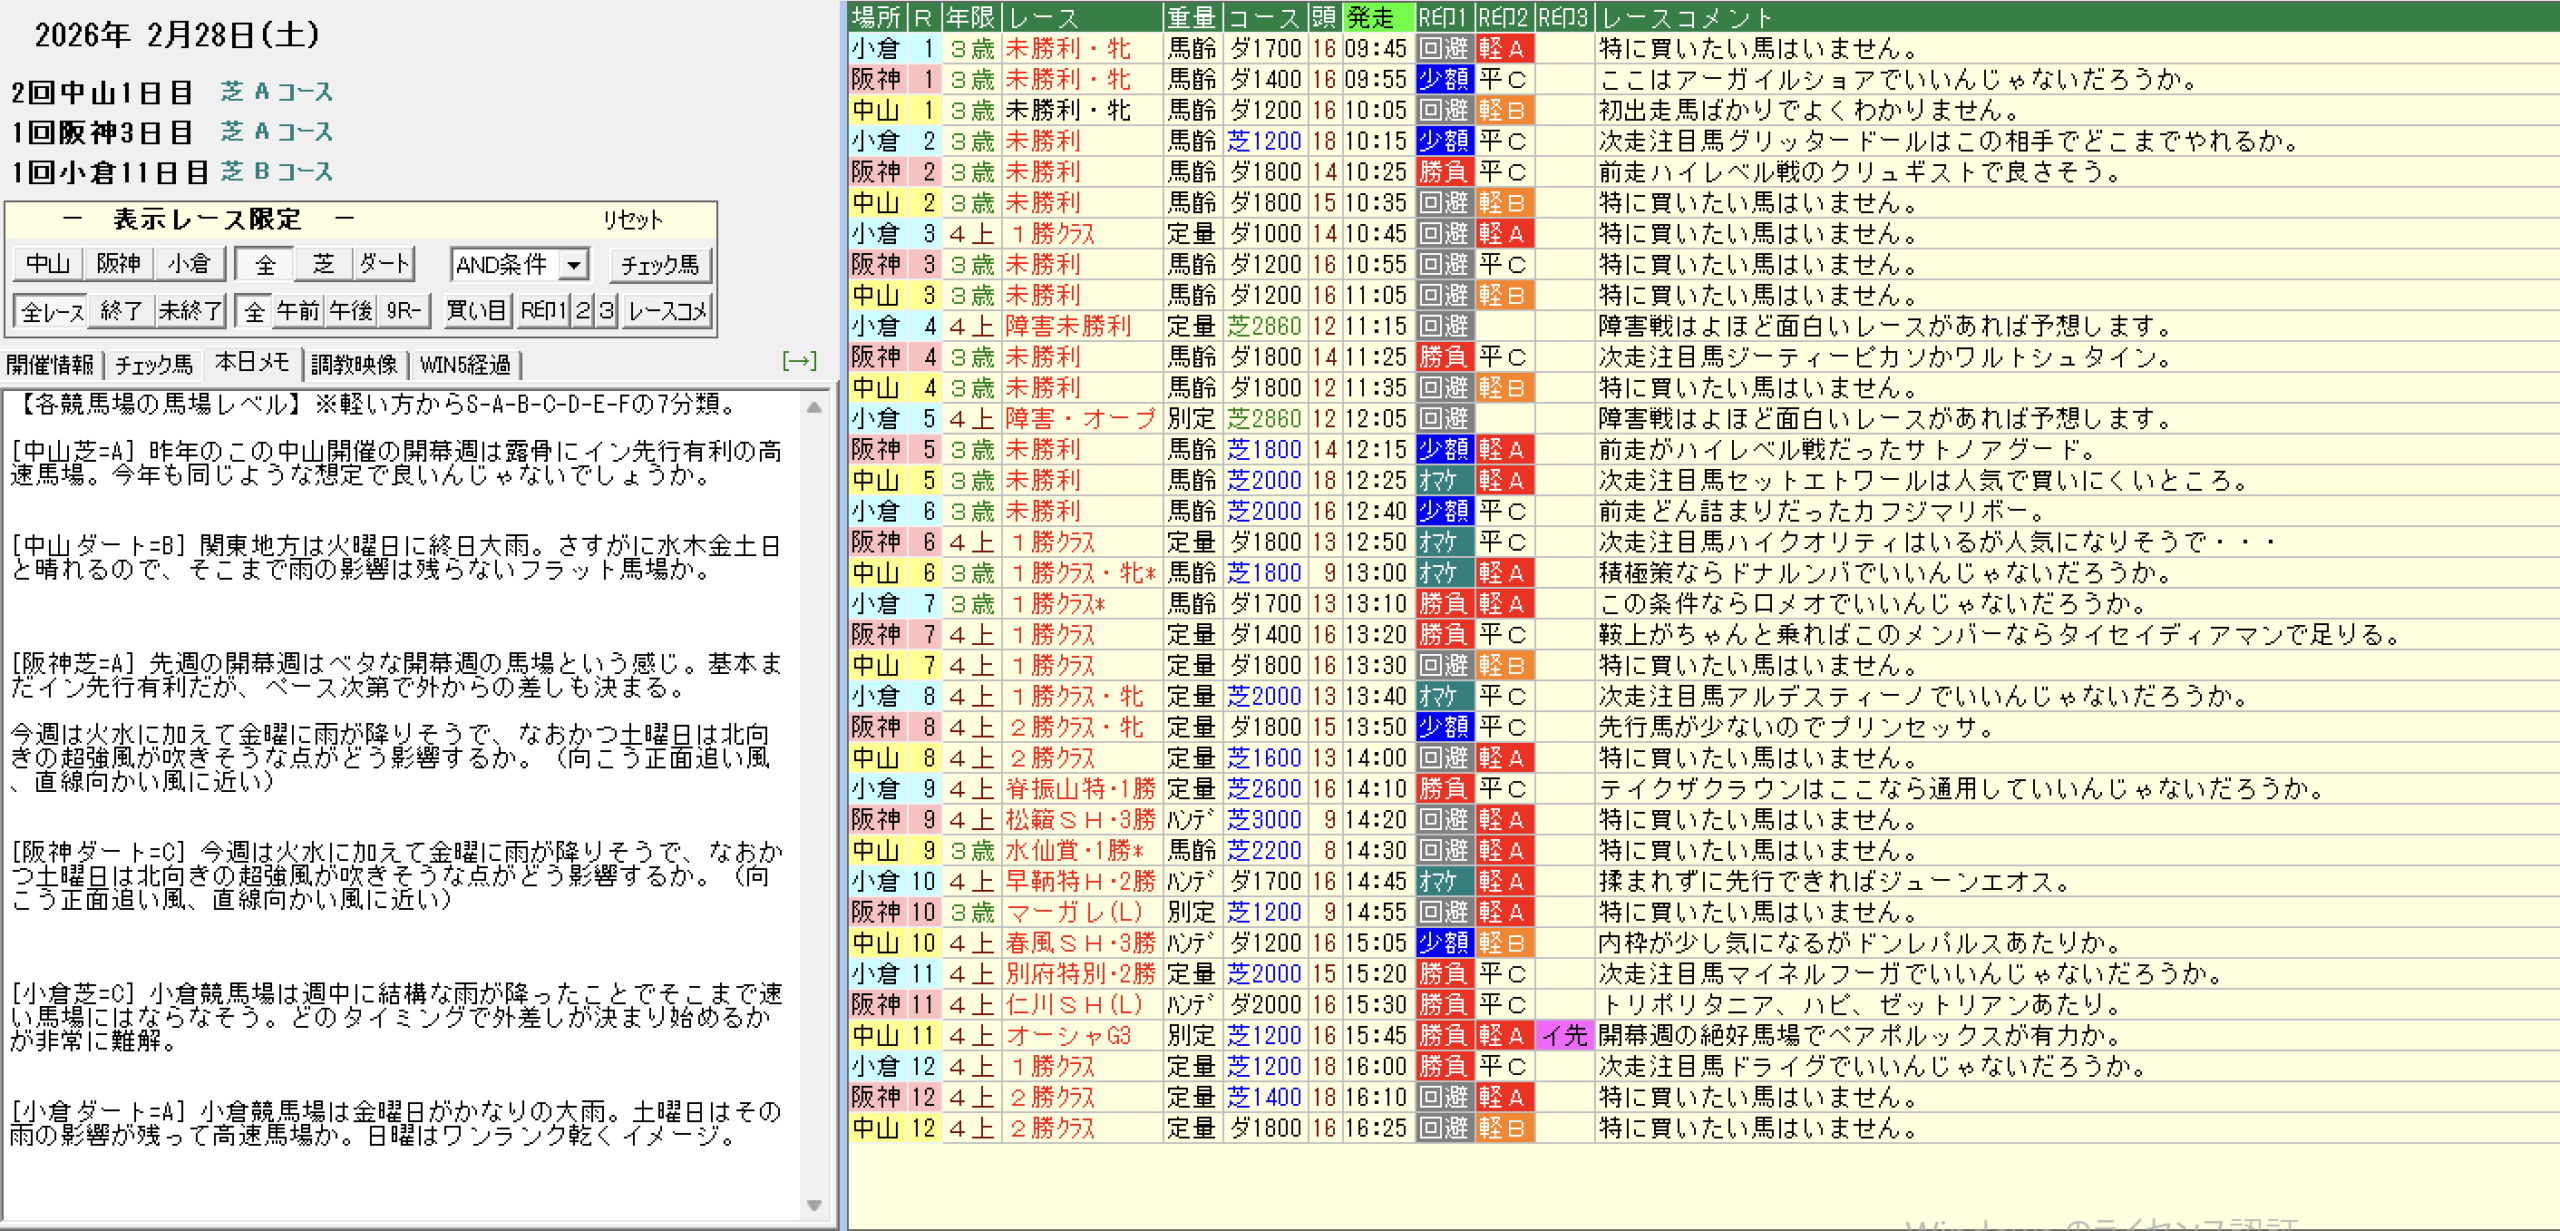
Task: Toggle the 午後 afternoon races filter
Action: [351, 311]
